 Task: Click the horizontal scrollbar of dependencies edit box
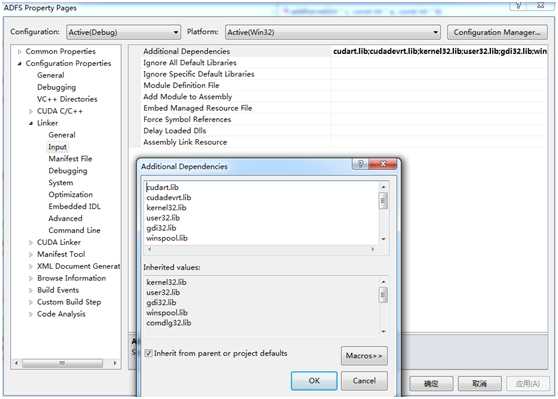point(261,250)
